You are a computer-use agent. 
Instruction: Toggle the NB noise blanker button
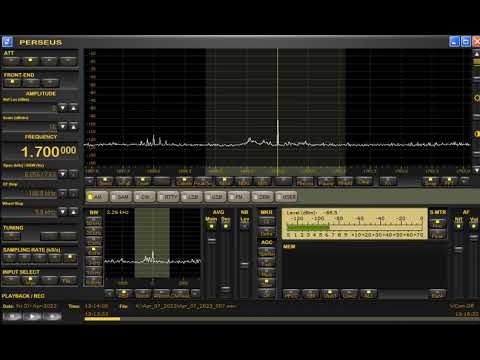click(x=244, y=227)
